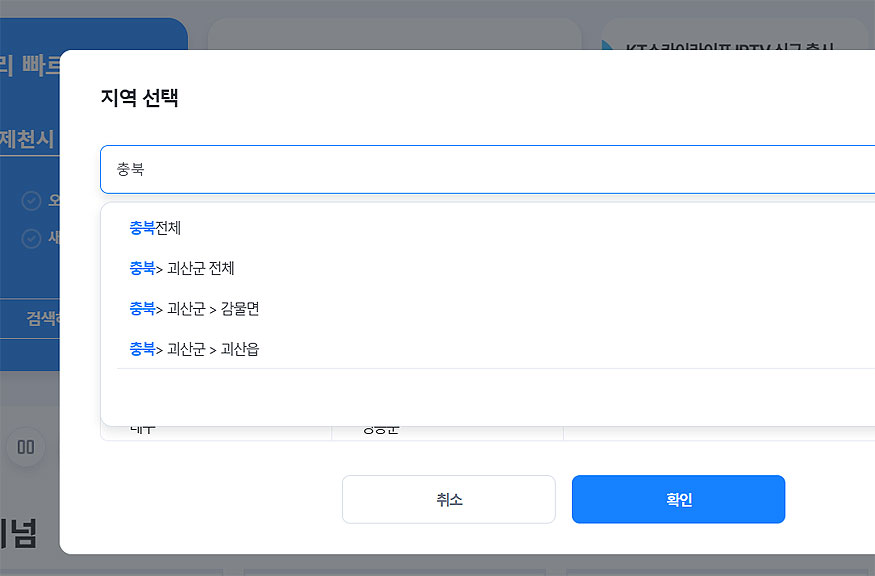The width and height of the screenshot is (875, 576).
Task: Select the 괴산읍 suggestion entry
Action: tap(195, 348)
